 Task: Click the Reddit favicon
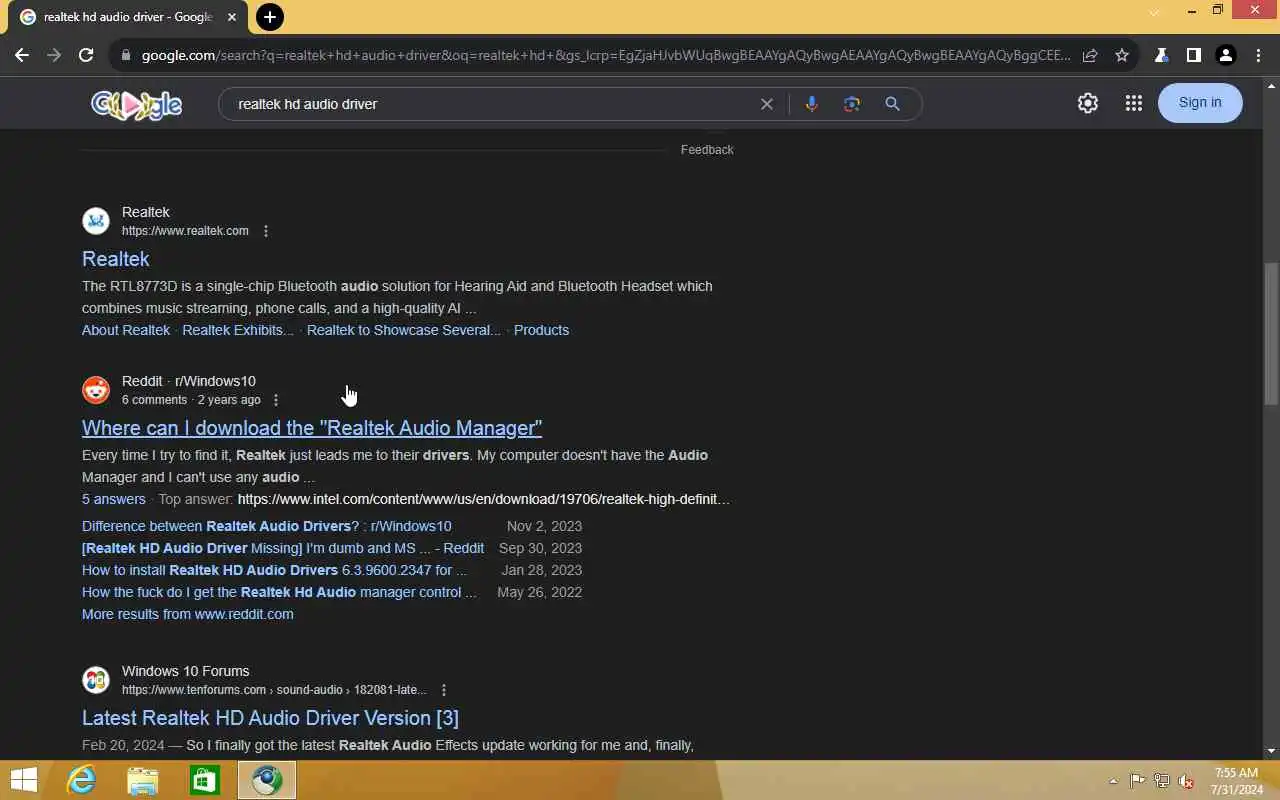point(96,389)
